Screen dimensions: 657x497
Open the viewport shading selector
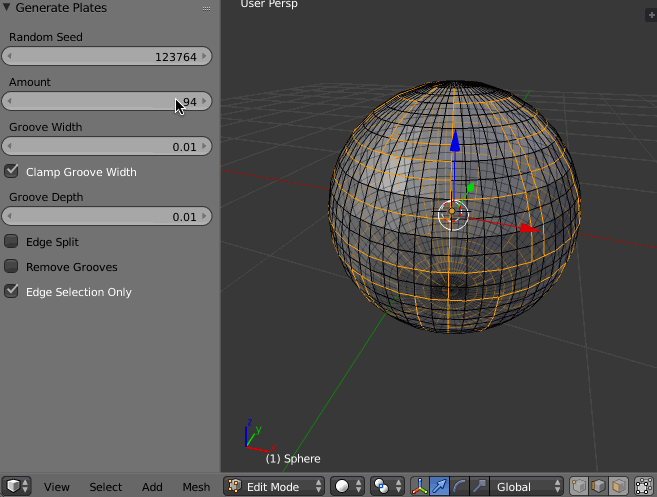[x=347, y=487]
